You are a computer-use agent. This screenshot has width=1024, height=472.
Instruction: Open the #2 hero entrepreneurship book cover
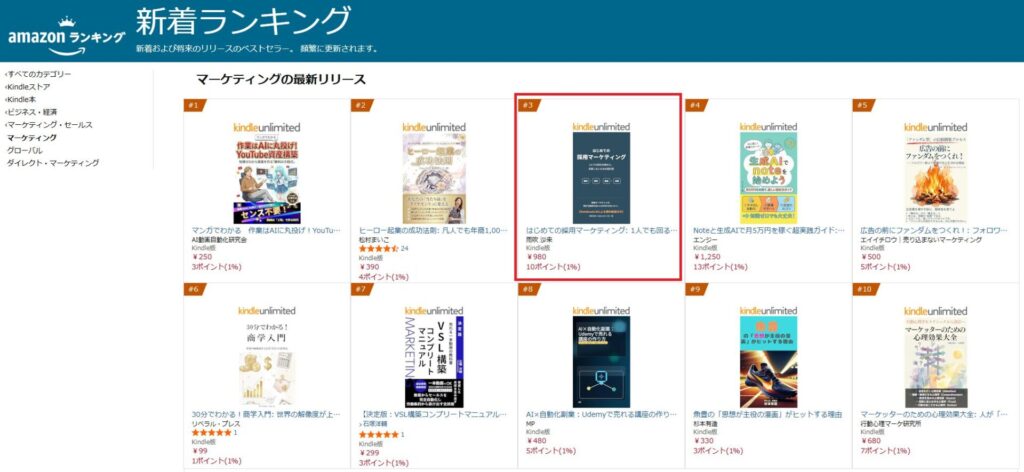coord(434,178)
